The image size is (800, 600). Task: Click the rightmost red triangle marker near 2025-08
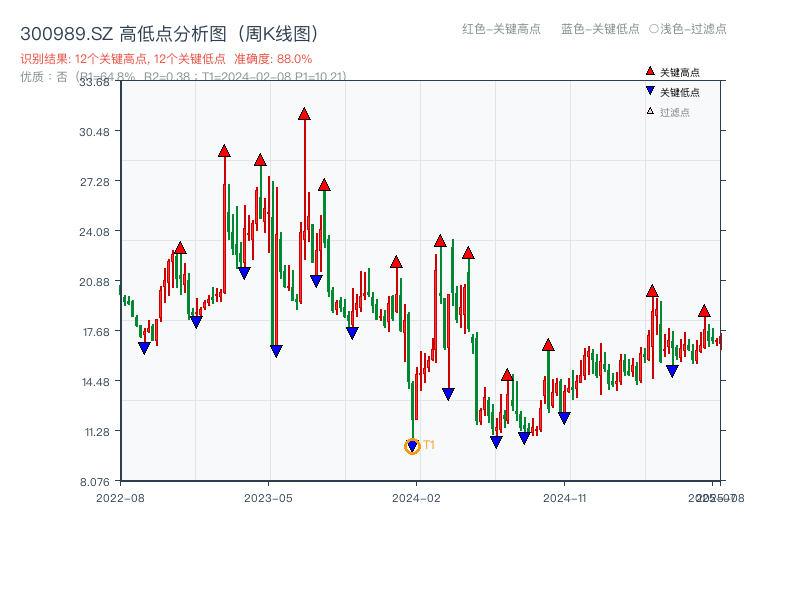tap(704, 311)
